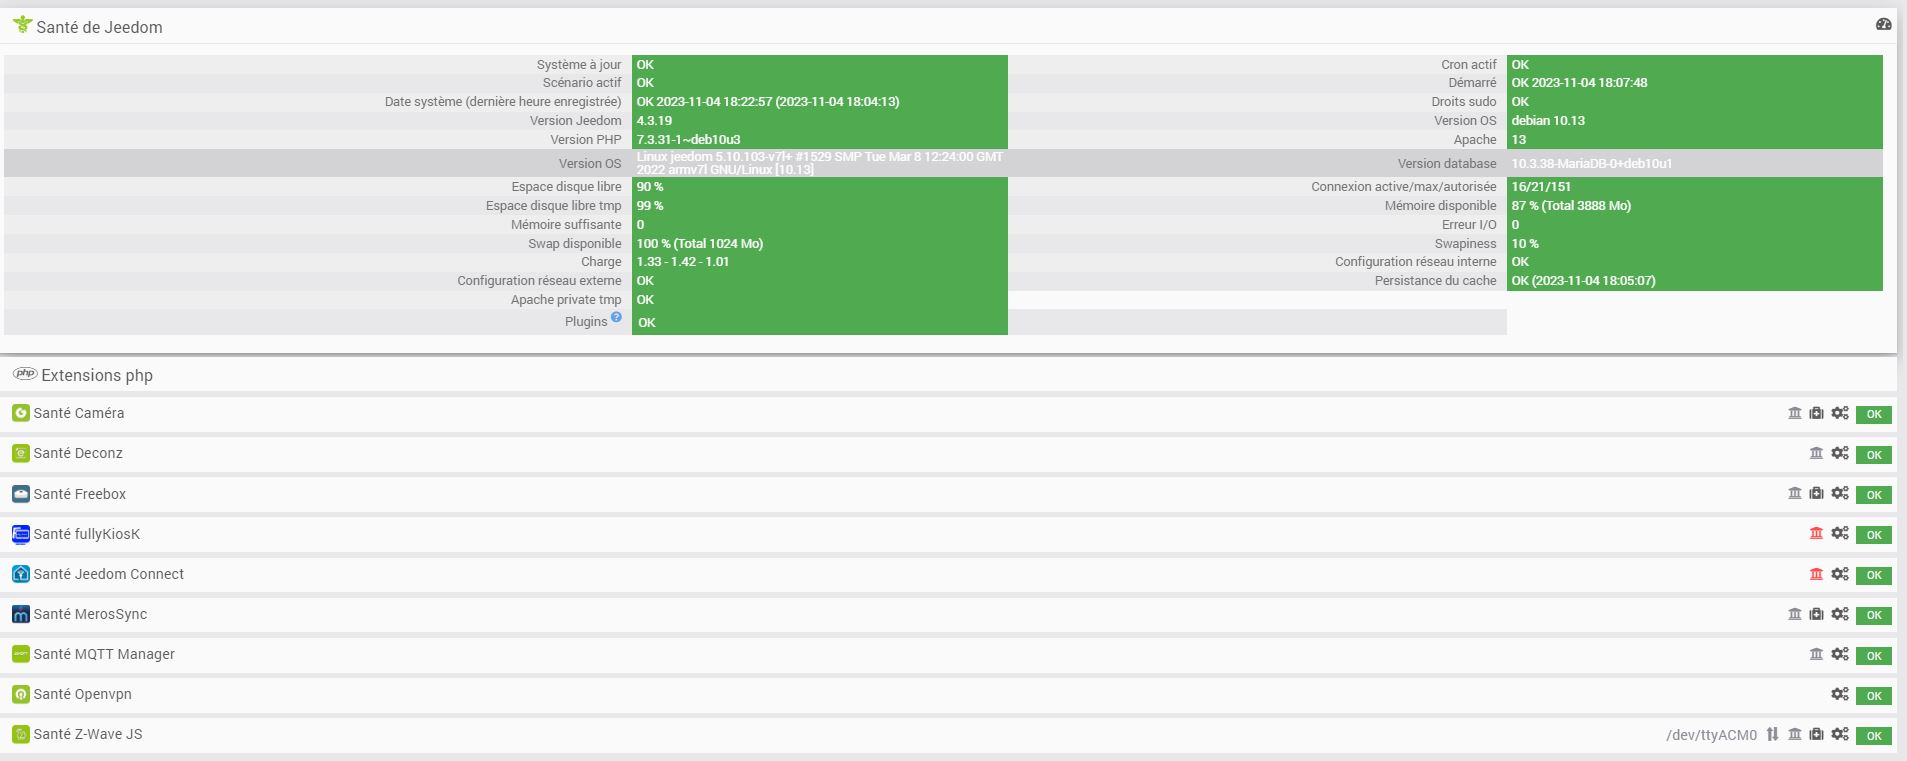The width and height of the screenshot is (1907, 761).
Task: Click the Espace disque libre value 90 %
Action: 650,187
